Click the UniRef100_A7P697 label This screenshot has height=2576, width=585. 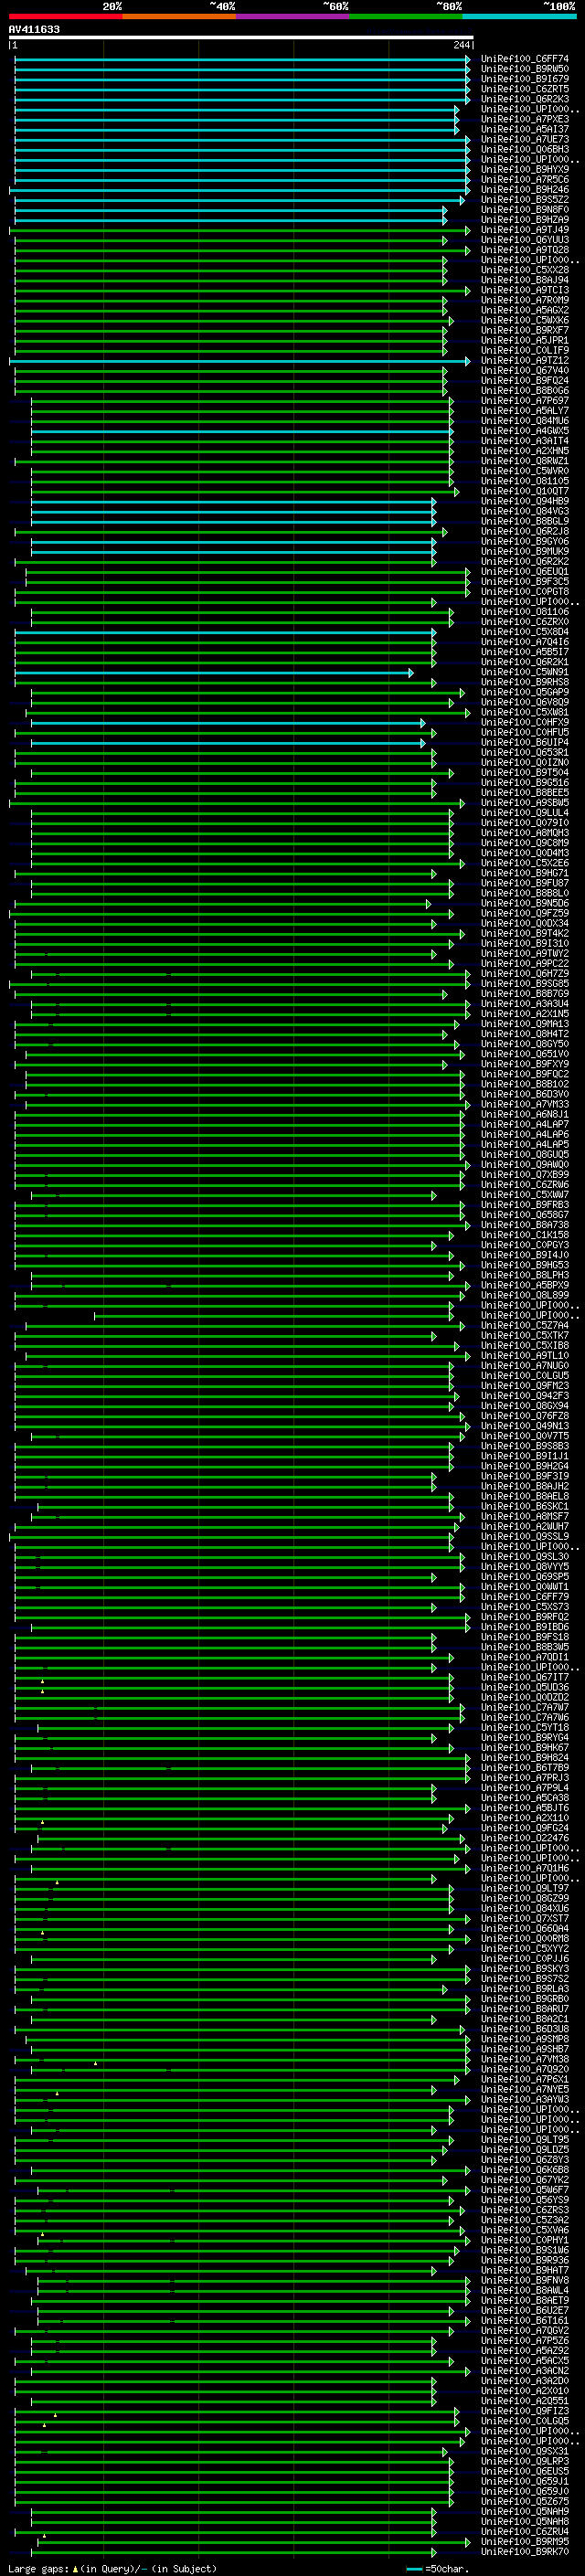tap(525, 400)
